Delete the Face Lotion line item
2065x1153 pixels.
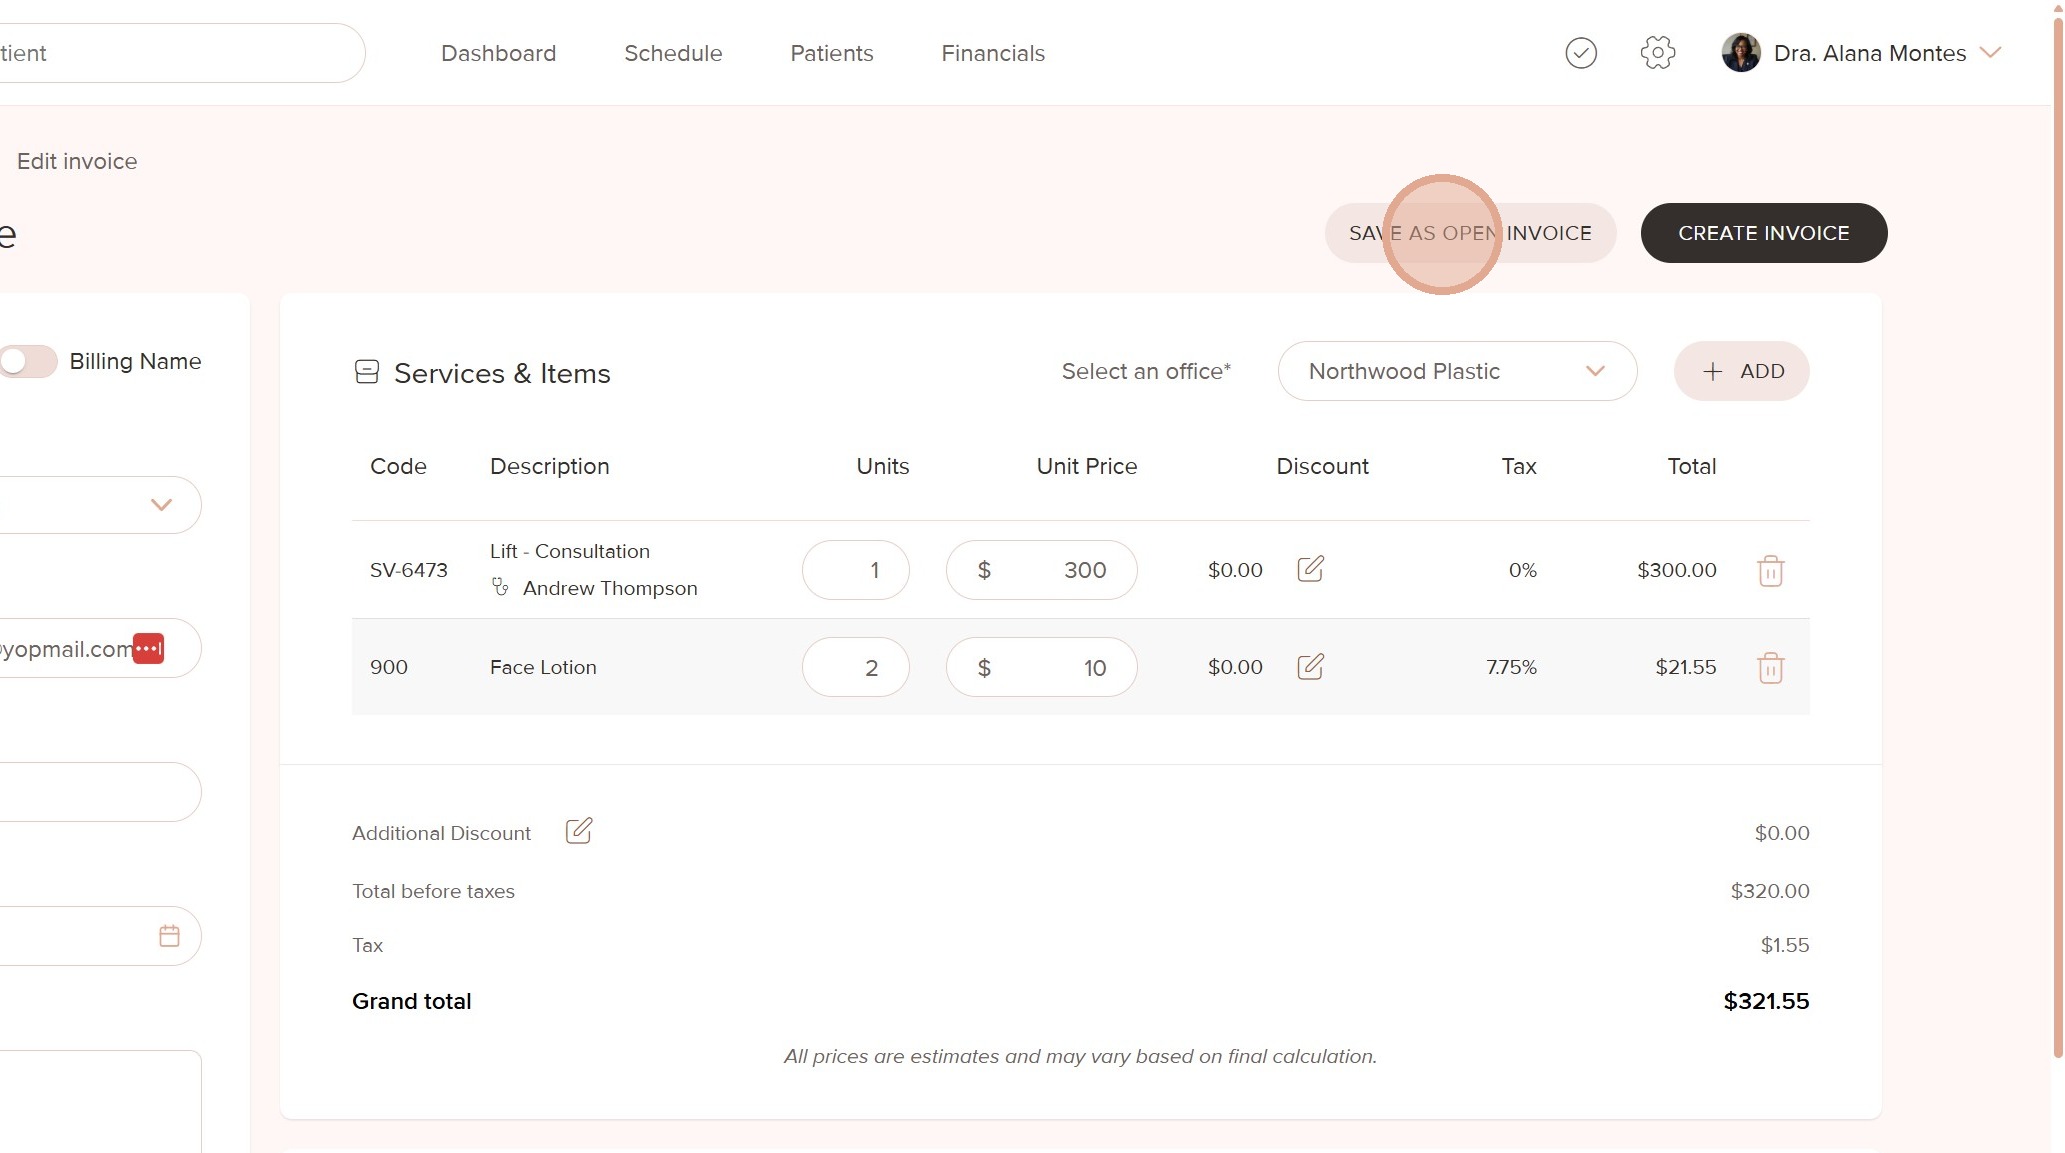(x=1770, y=667)
